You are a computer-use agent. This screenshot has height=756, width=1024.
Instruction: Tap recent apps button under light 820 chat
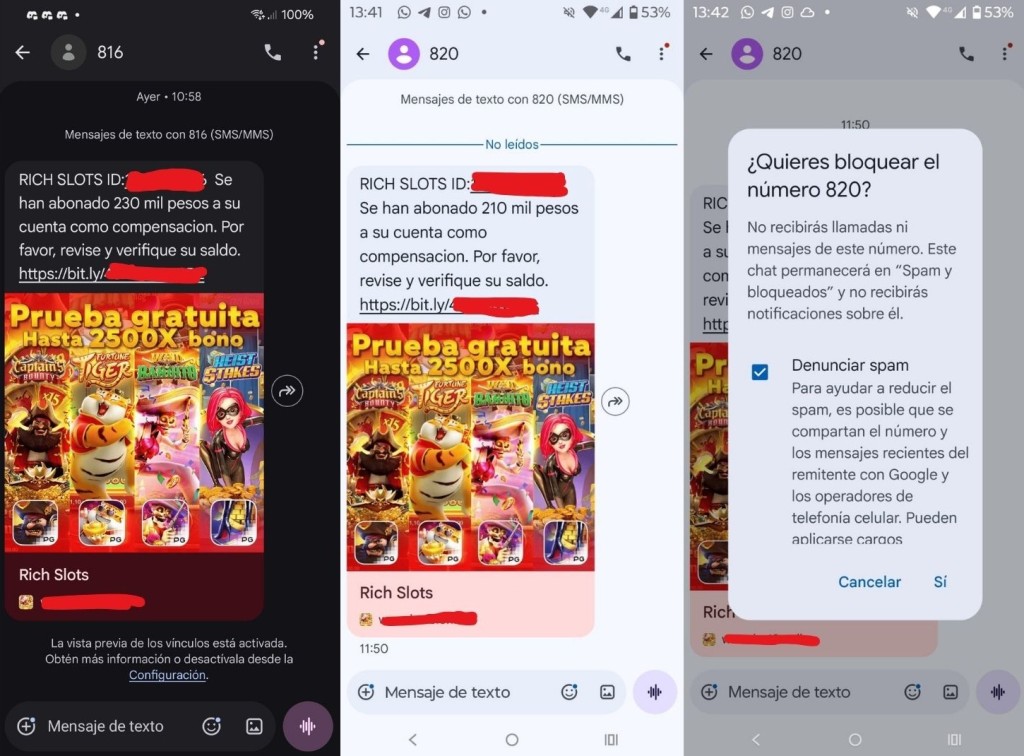(611, 740)
